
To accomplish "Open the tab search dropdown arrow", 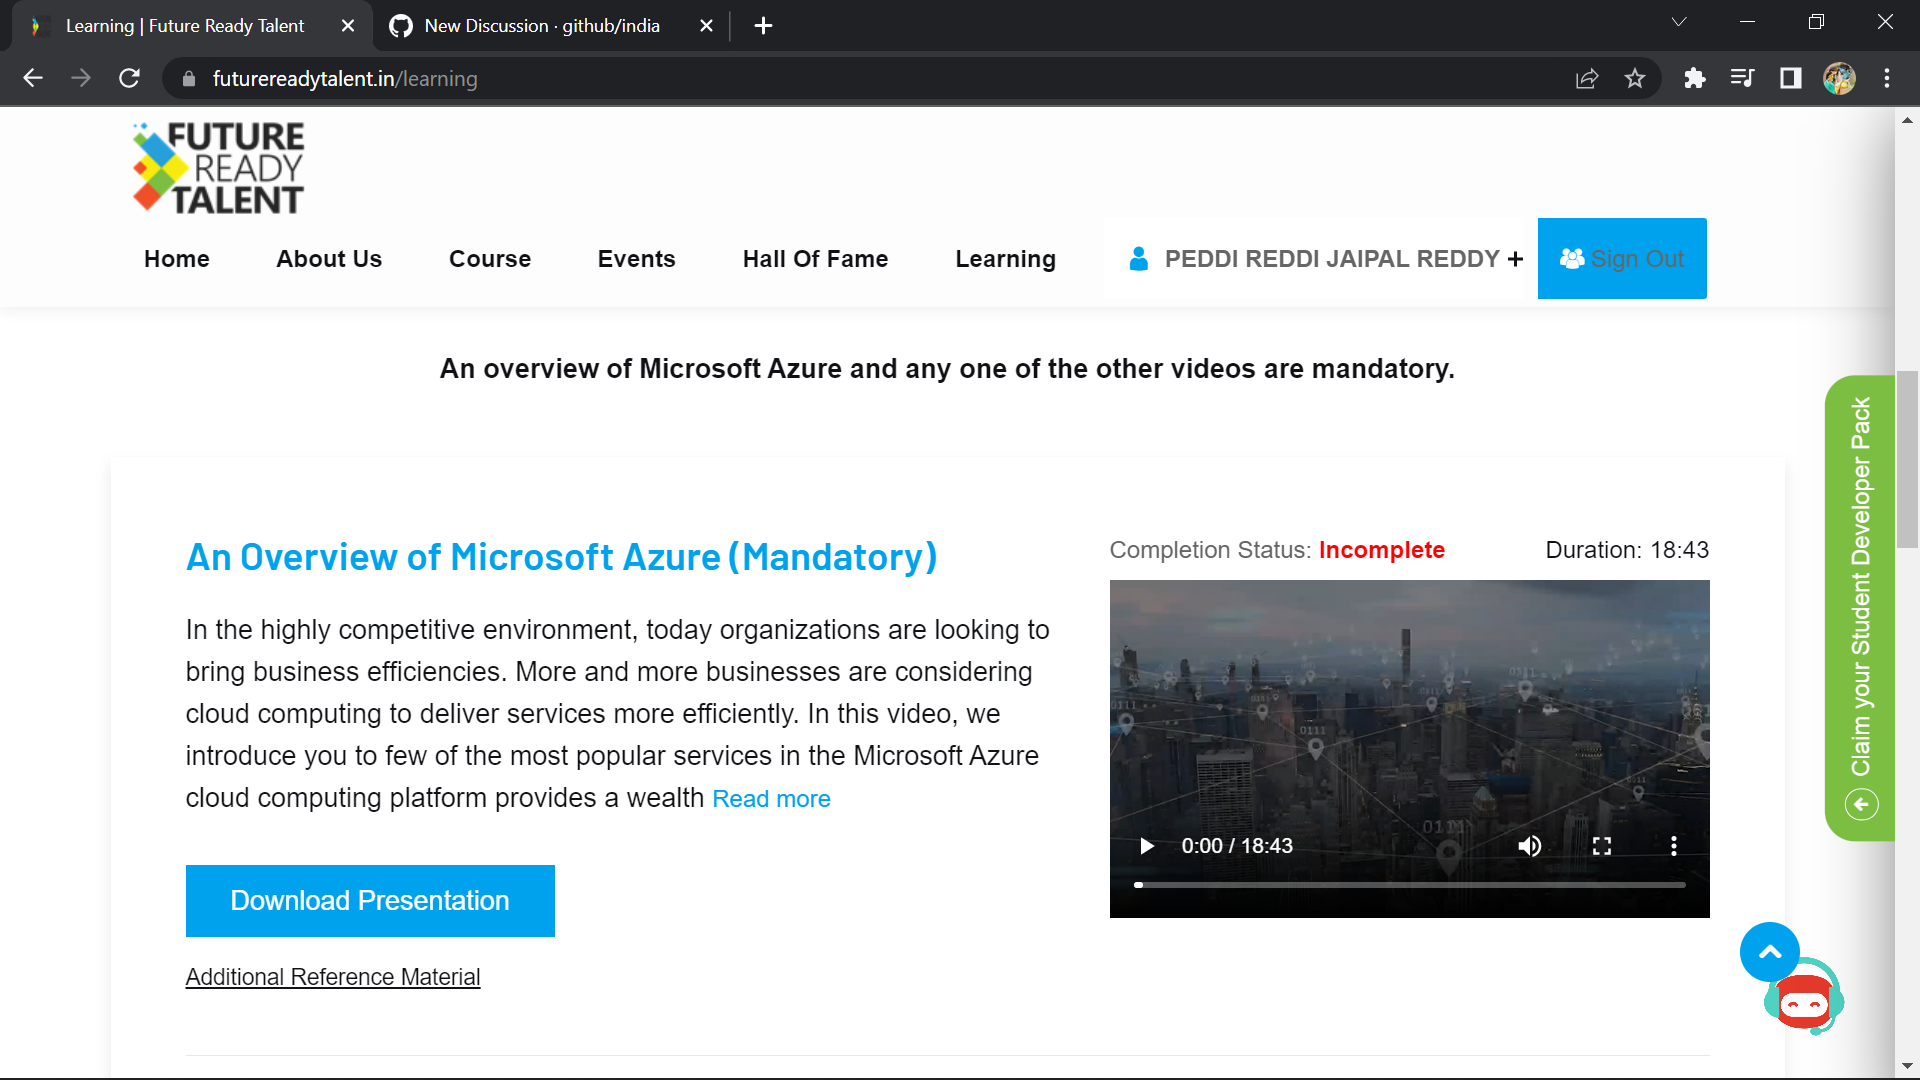I will (1679, 23).
